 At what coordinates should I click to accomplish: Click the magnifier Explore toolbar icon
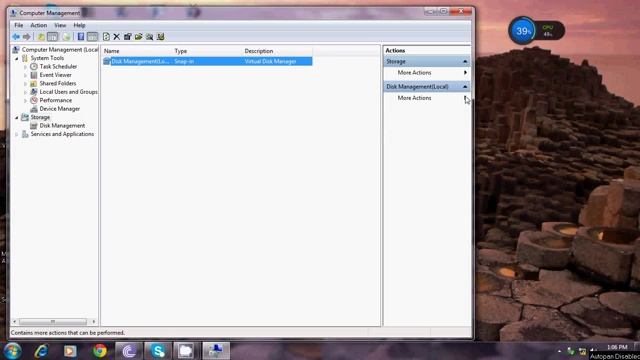[150, 37]
